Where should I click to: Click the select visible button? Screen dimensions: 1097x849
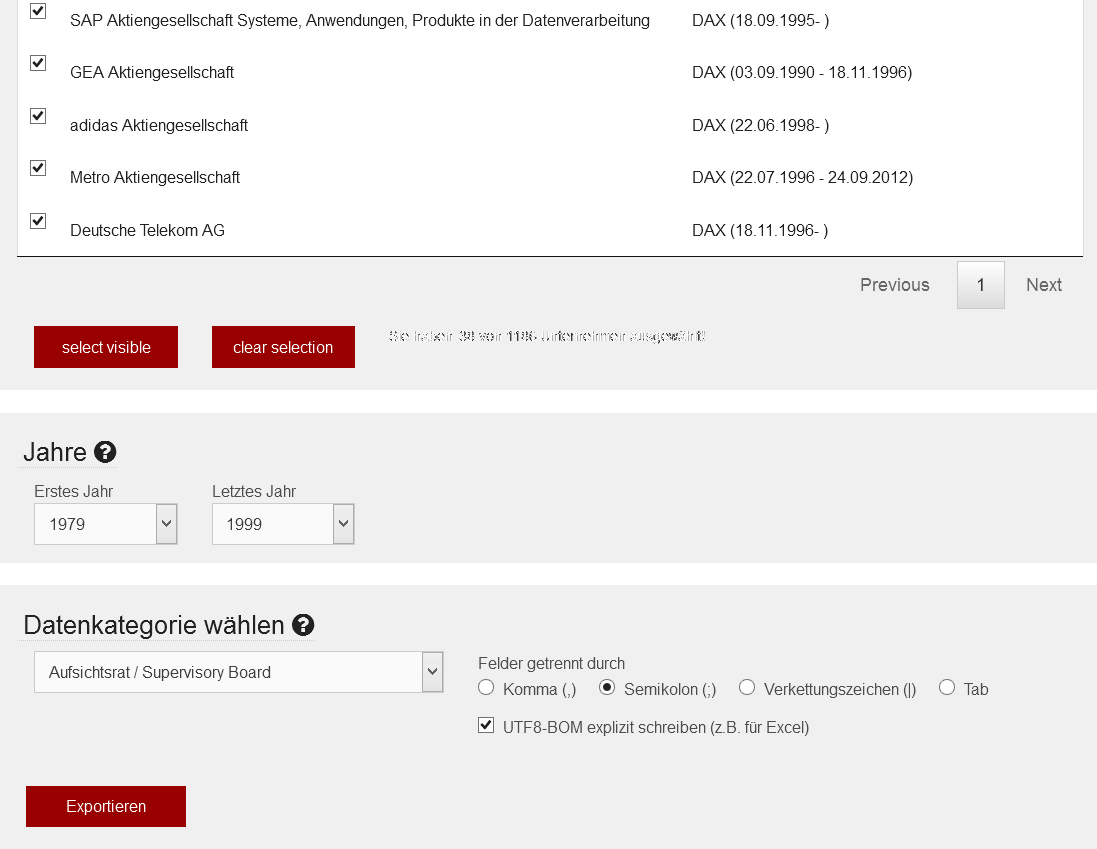(106, 347)
